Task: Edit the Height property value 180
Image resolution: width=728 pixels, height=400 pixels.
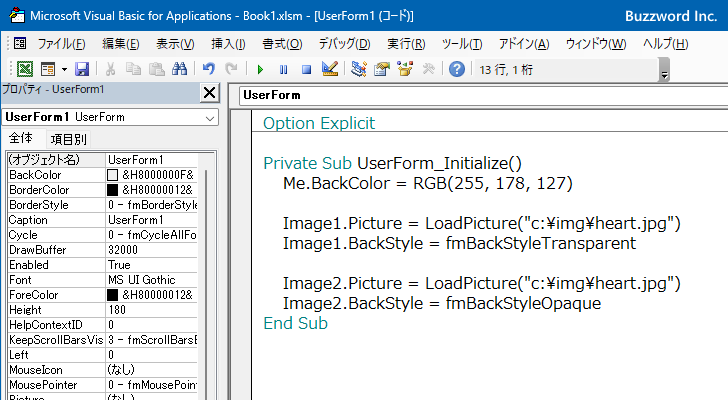Action: pos(152,310)
